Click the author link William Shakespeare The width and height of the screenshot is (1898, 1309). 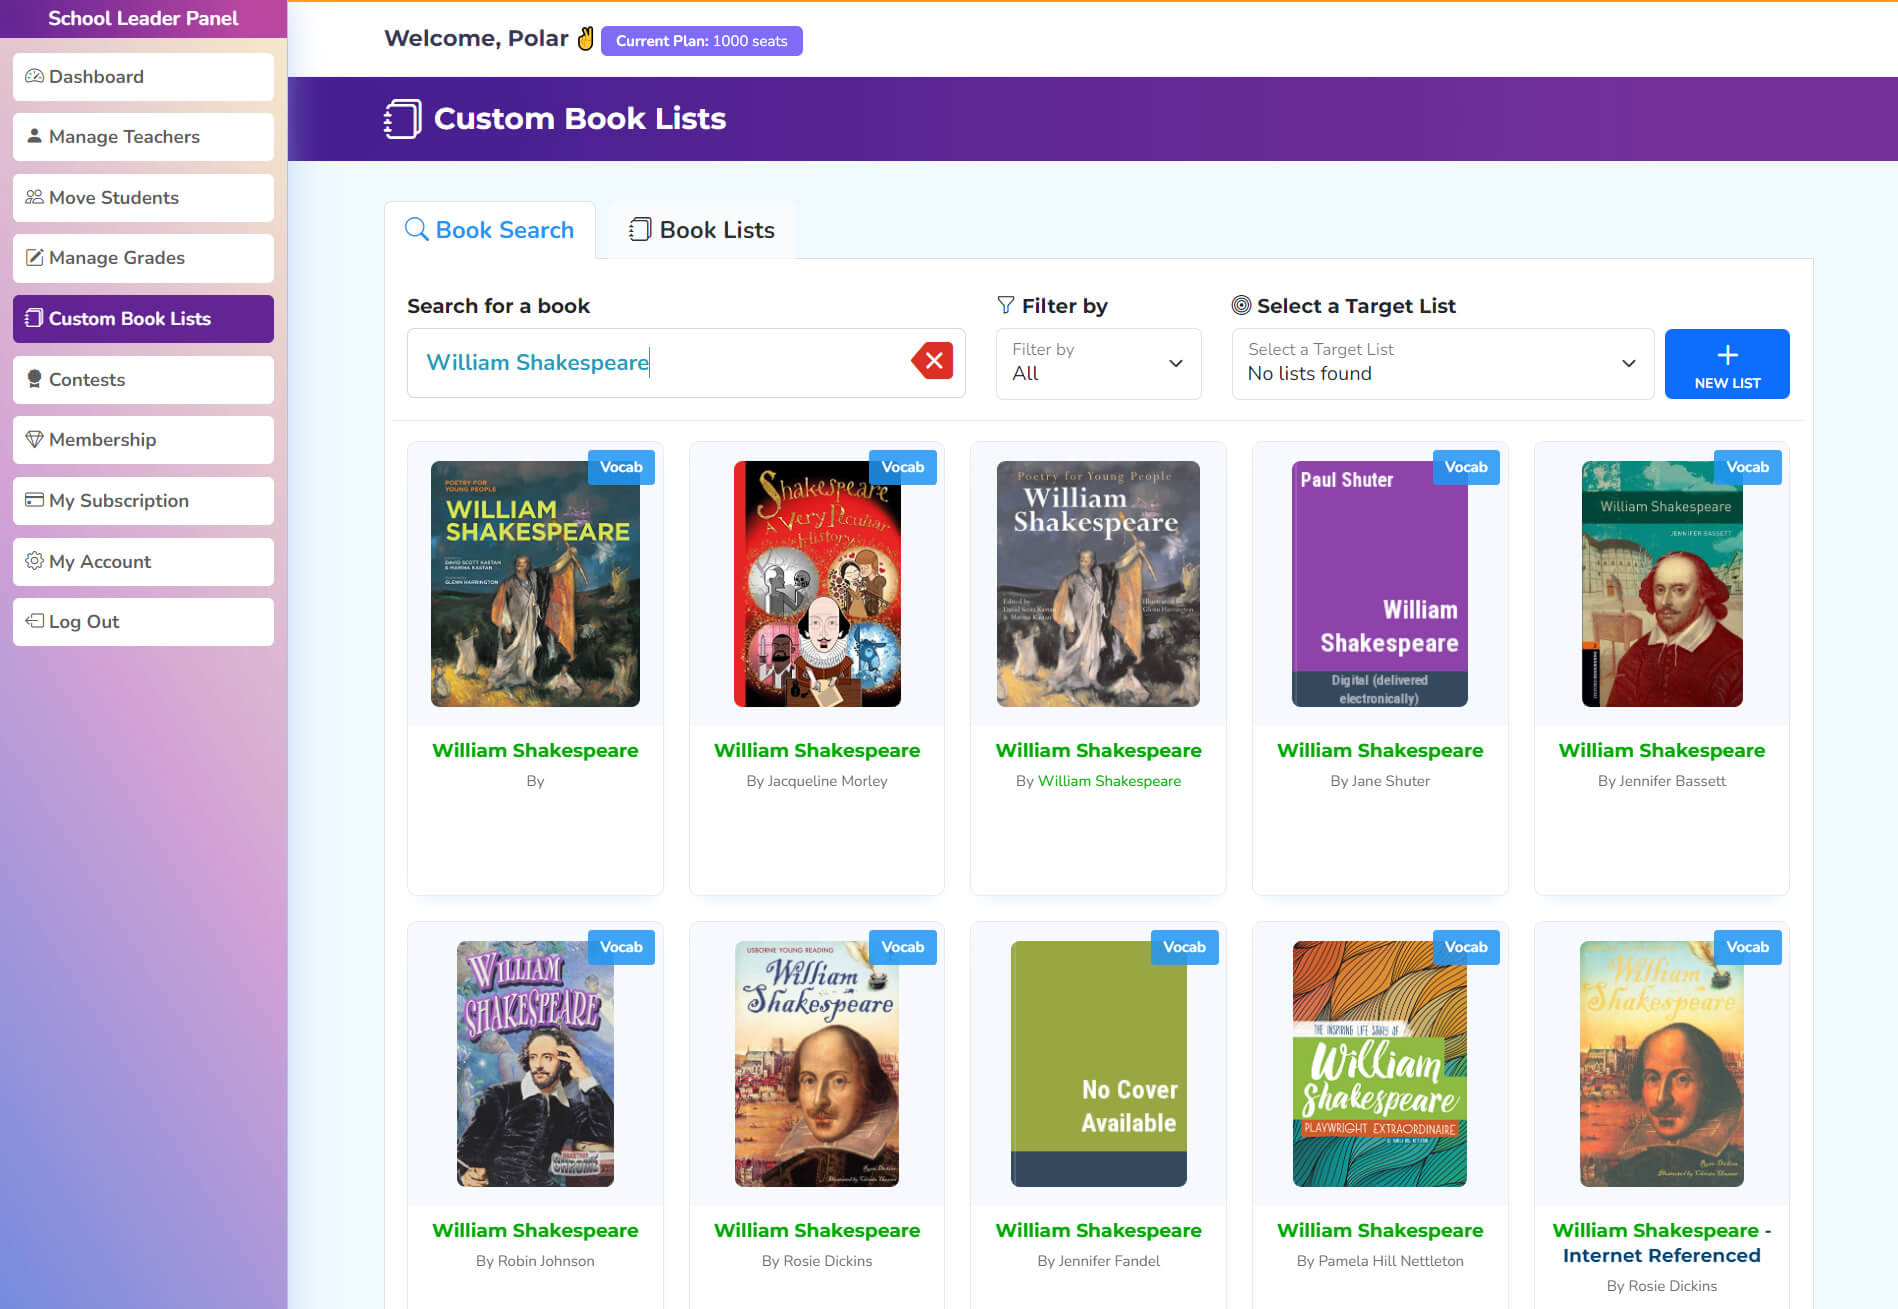point(1109,781)
